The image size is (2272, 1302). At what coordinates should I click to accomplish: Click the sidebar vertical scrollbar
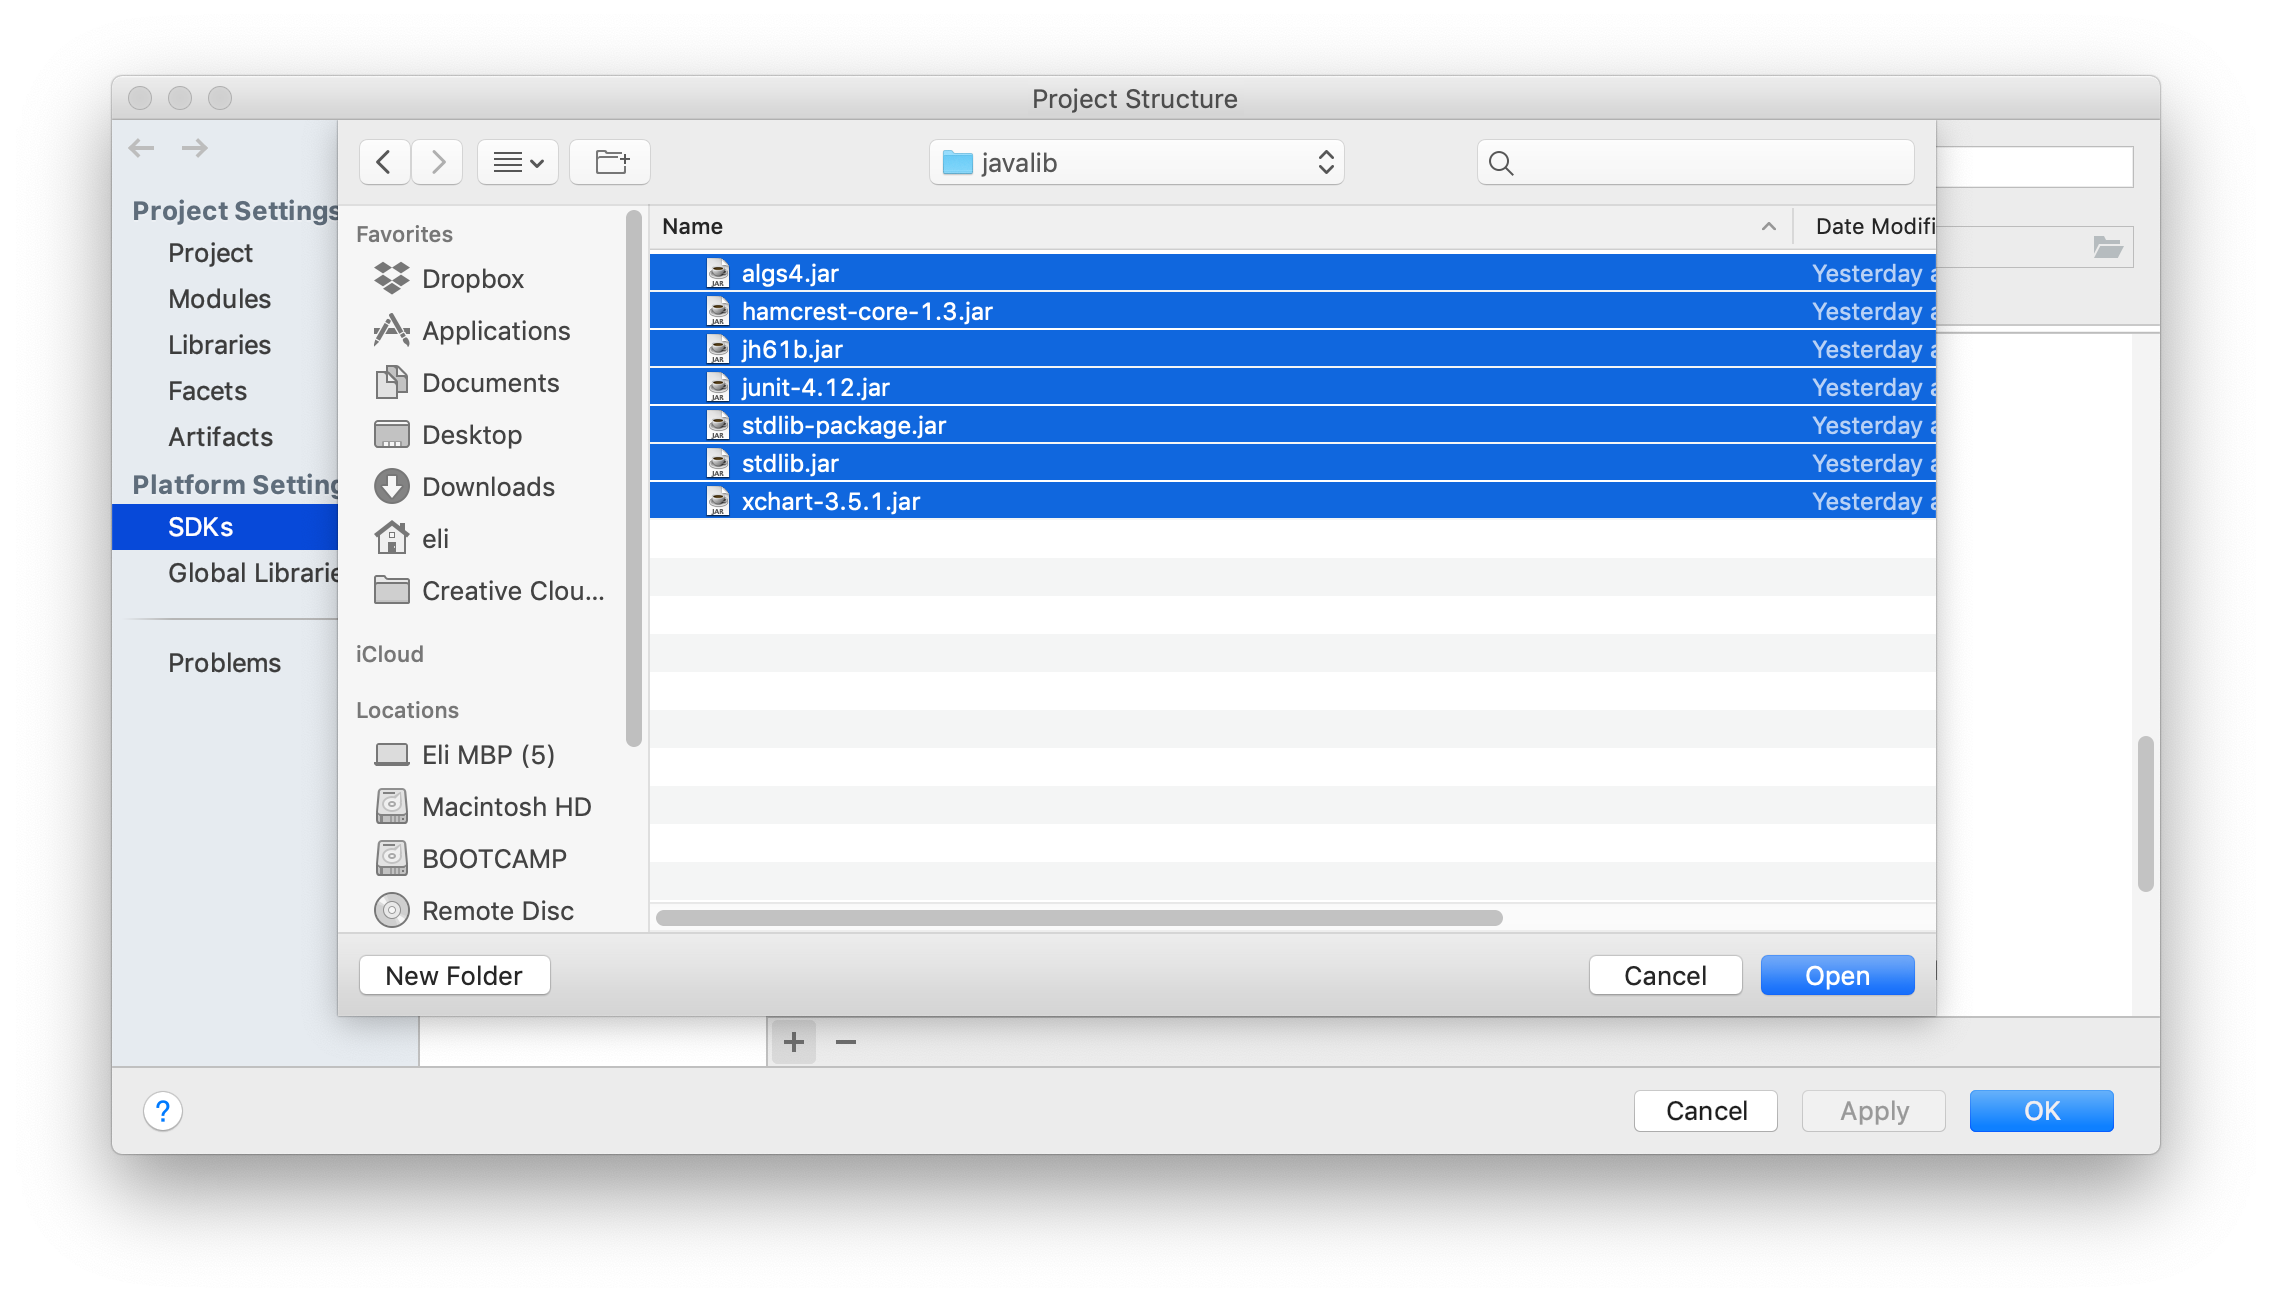tap(633, 478)
